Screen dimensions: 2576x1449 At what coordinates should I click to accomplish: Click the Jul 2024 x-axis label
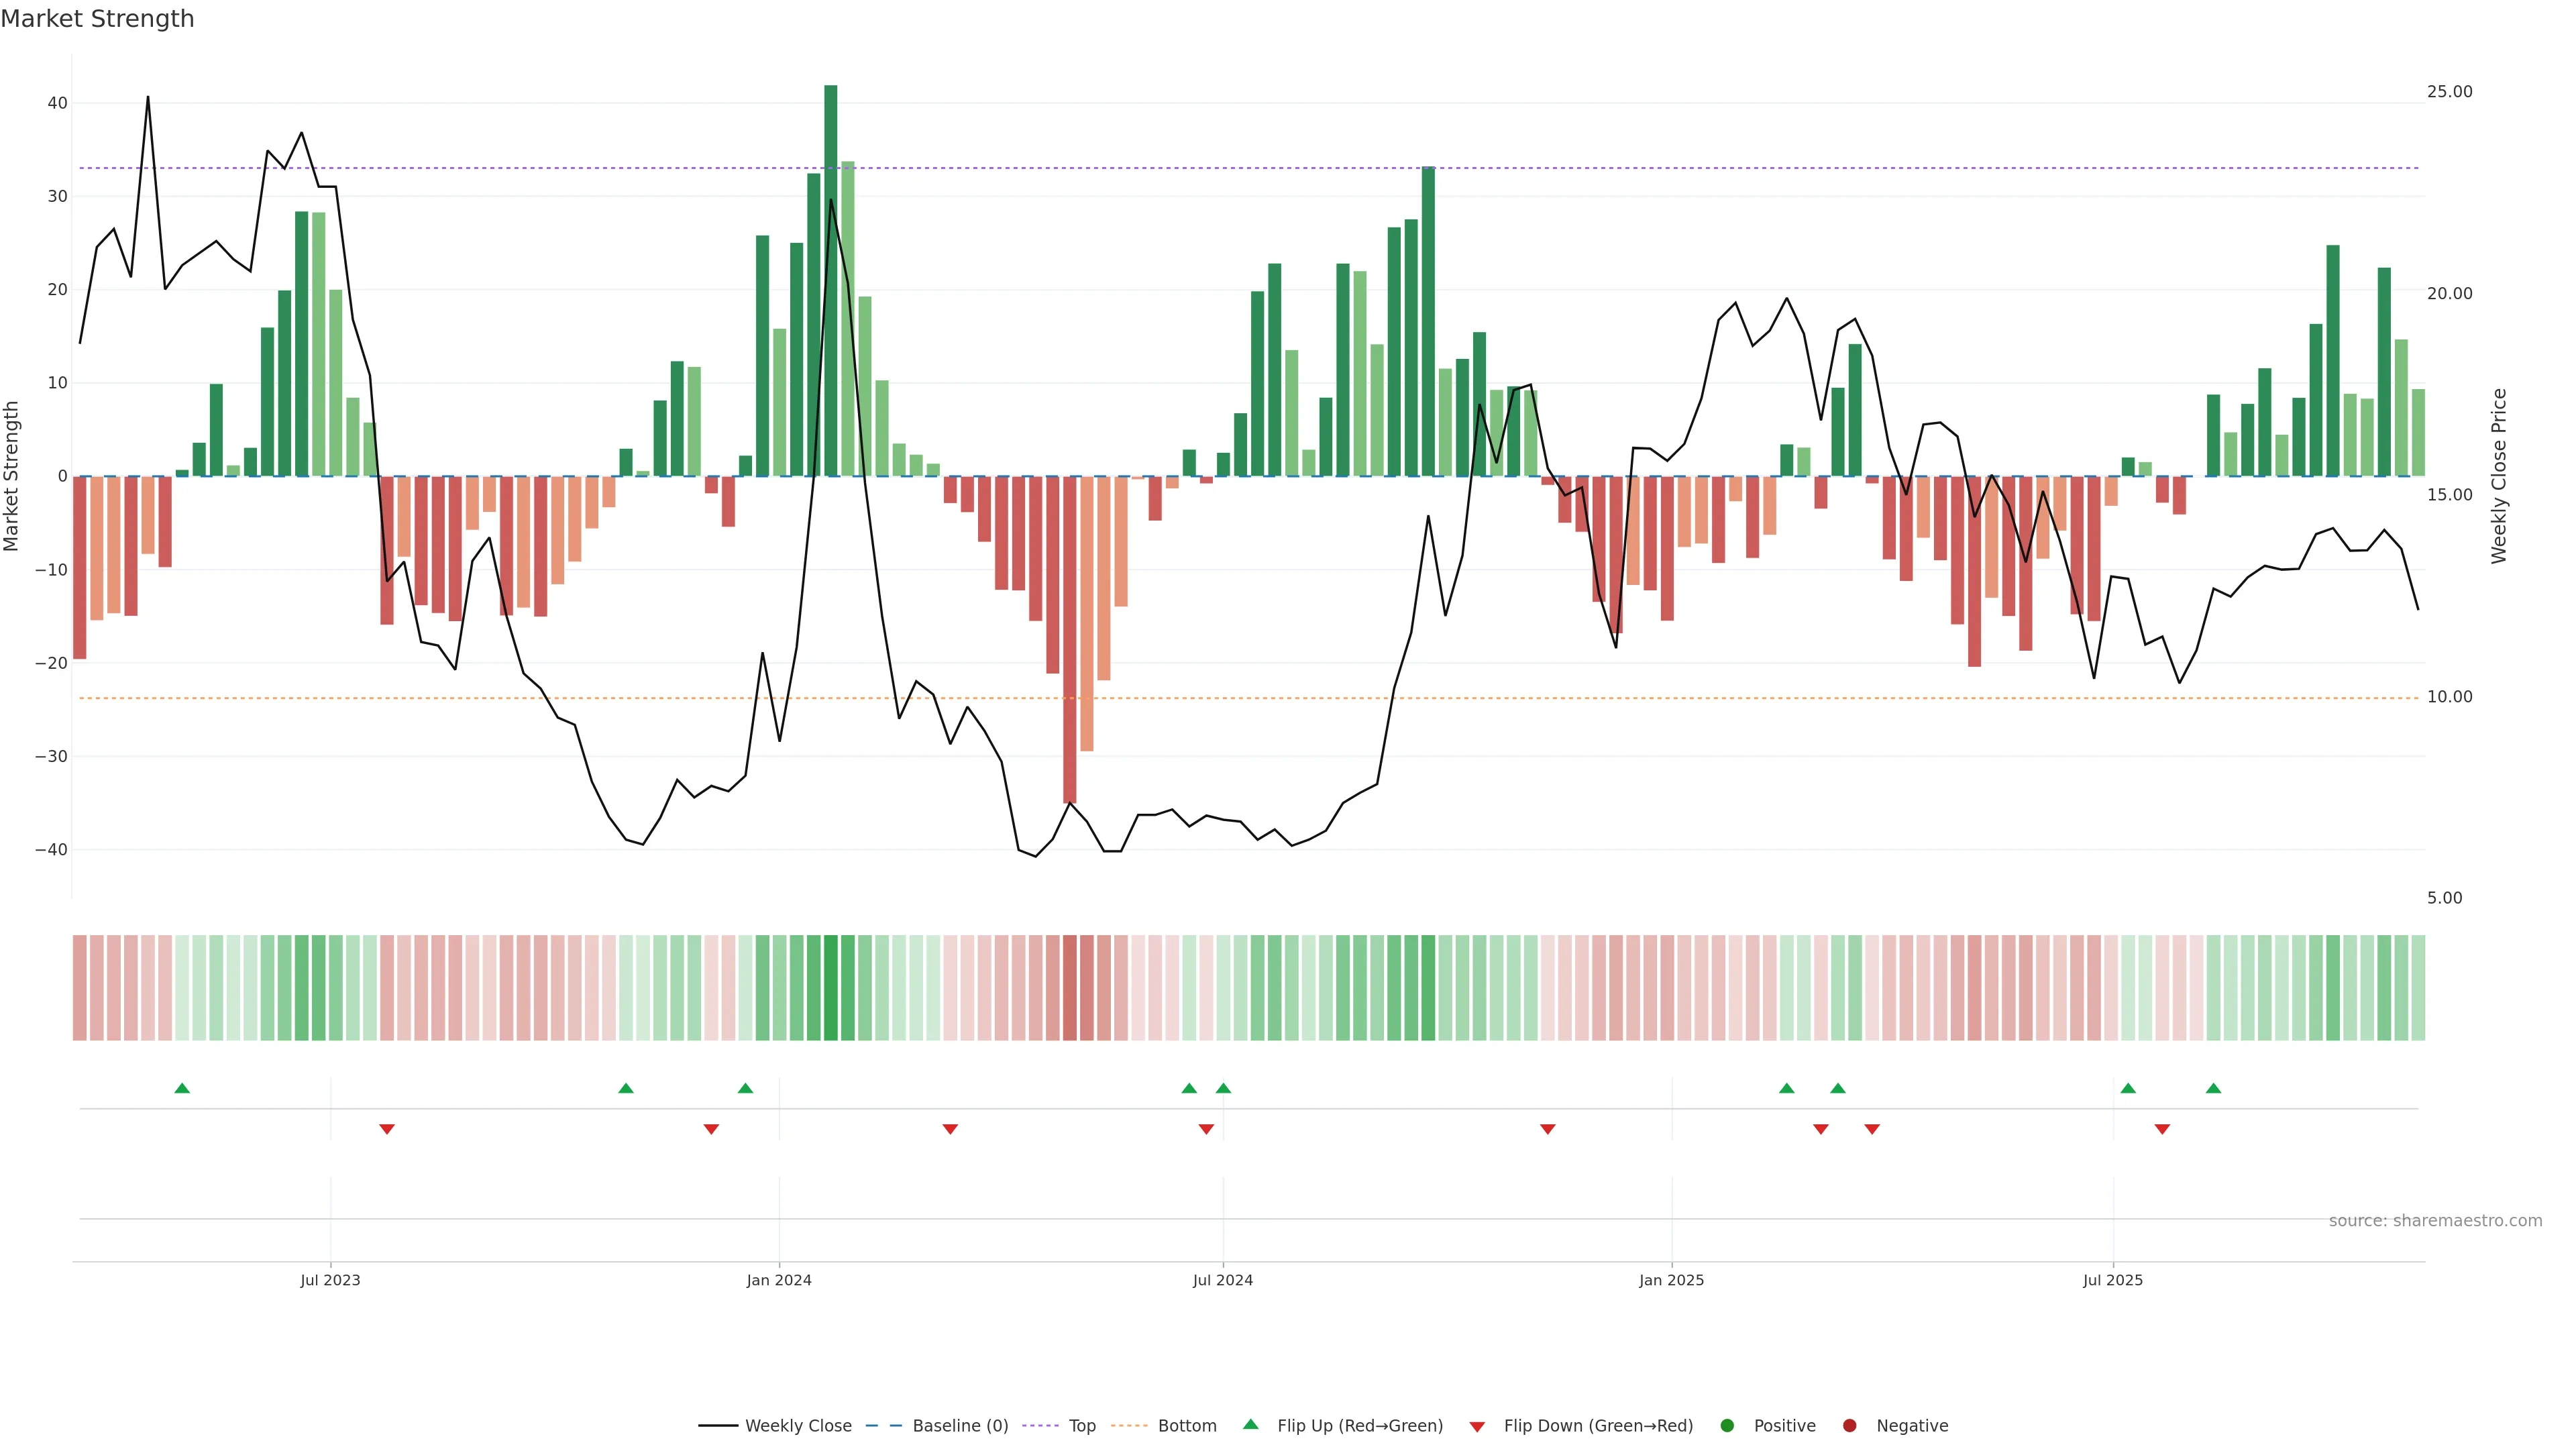pos(1222,1280)
